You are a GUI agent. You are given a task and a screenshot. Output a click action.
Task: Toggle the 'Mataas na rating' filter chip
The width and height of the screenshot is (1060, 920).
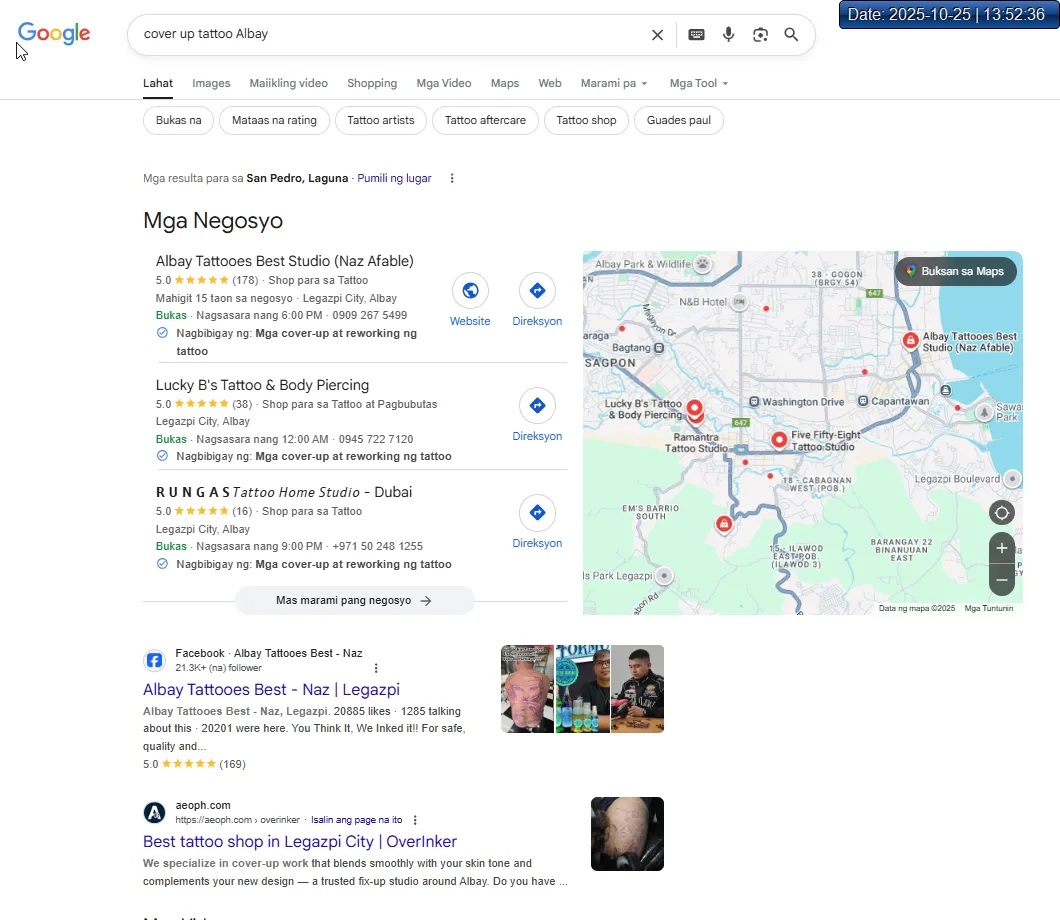(274, 121)
